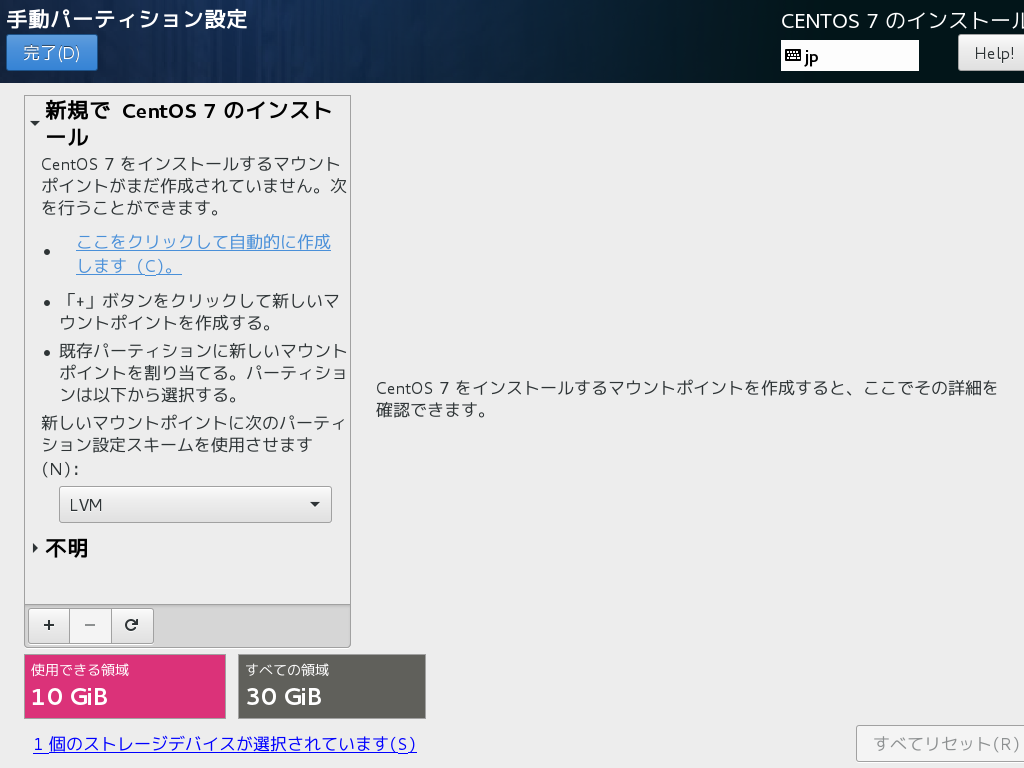The width and height of the screenshot is (1024, 768).
Task: Open the 1 個のストレージデバイスが選択されています link
Action: [225, 744]
